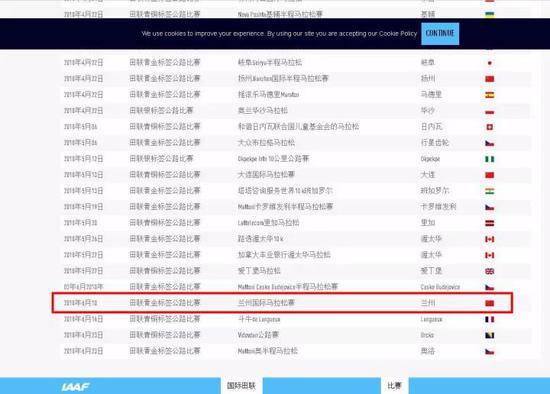Click Canada flag in 丰业银行渥太华马拉松 row
Screen dimensions: 550x394
tap(489, 255)
